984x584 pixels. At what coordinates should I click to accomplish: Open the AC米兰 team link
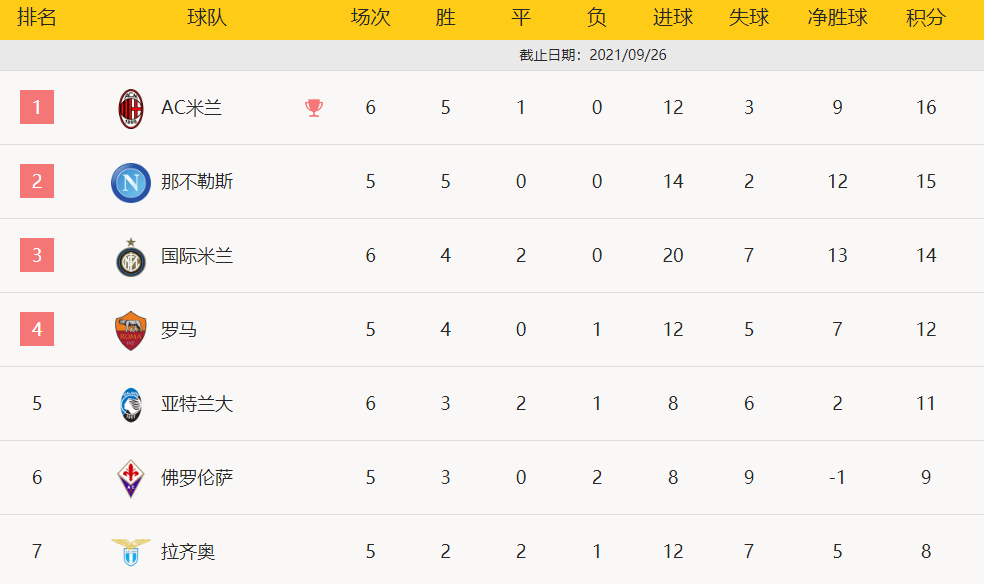pyautogui.click(x=191, y=108)
